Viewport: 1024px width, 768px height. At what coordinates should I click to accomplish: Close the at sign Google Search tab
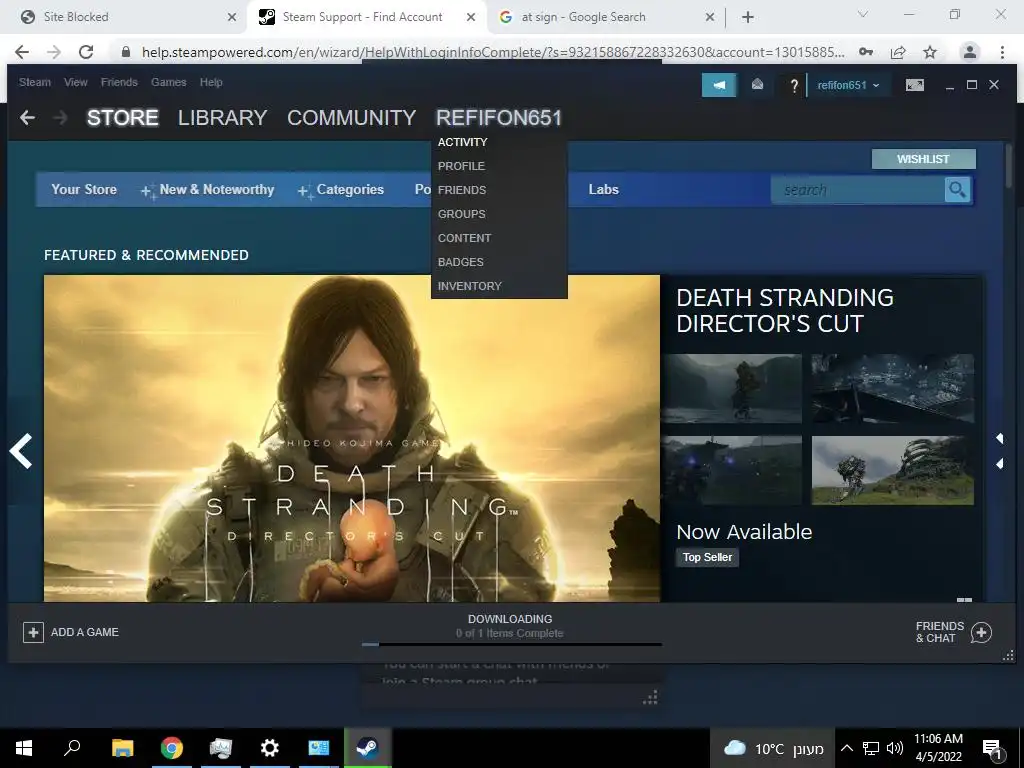(710, 17)
